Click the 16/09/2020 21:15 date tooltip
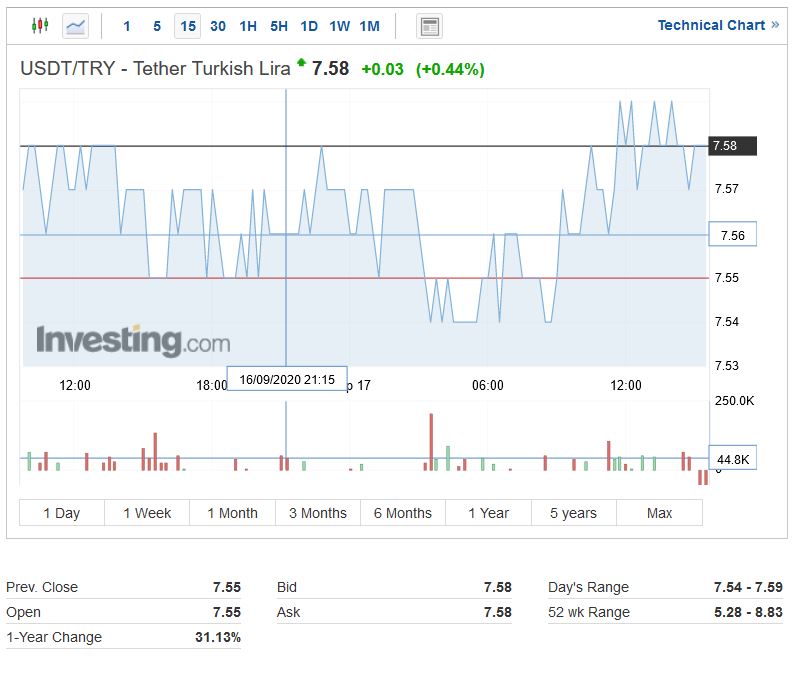795x675 pixels. click(x=287, y=379)
